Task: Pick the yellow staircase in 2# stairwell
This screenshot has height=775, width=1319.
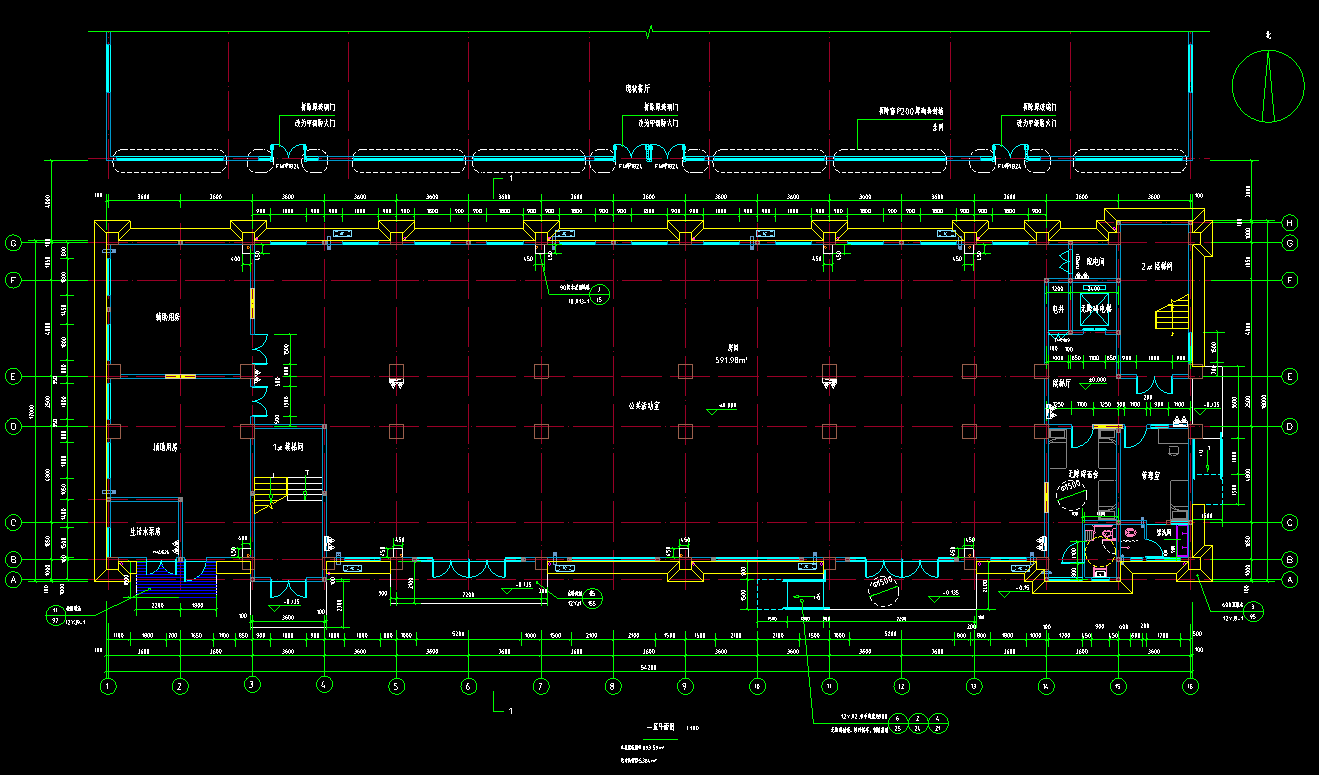Action: coord(1169,316)
